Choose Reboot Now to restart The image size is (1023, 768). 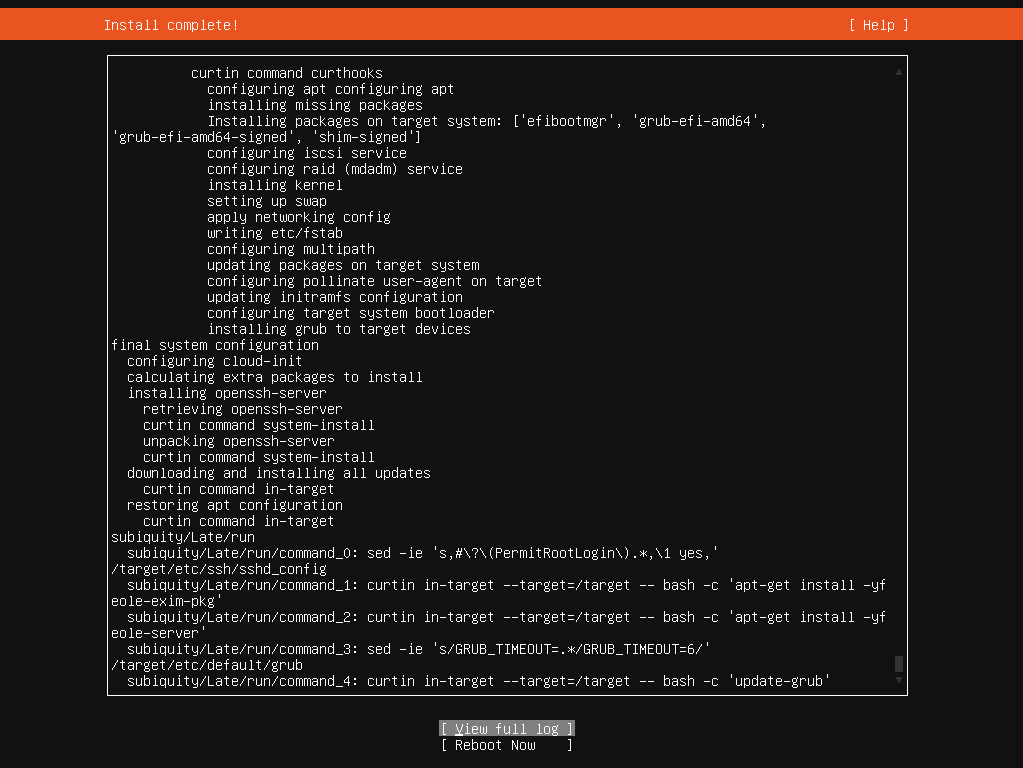point(507,745)
